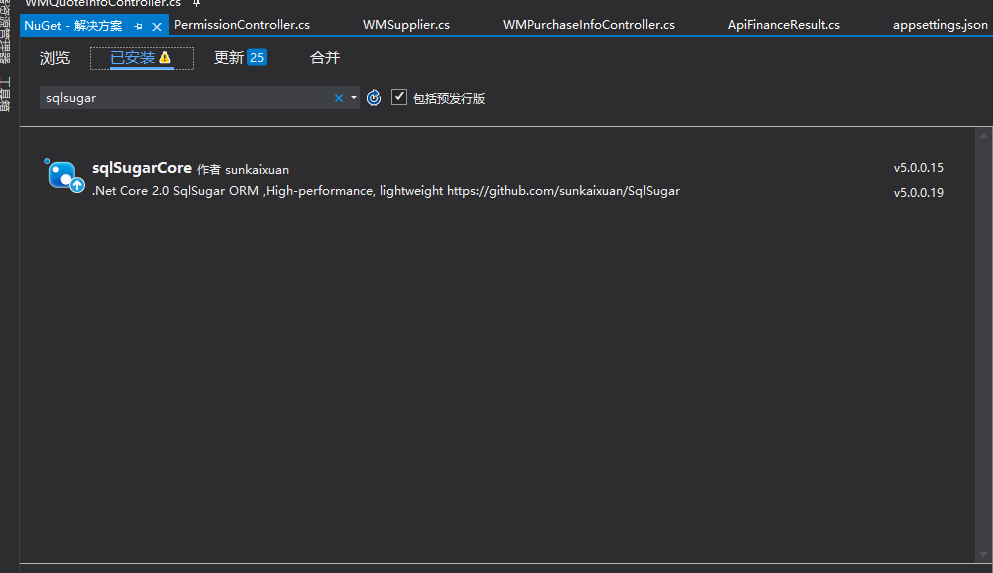
Task: Open the 更新 (Updates) tab
Action: pos(240,58)
